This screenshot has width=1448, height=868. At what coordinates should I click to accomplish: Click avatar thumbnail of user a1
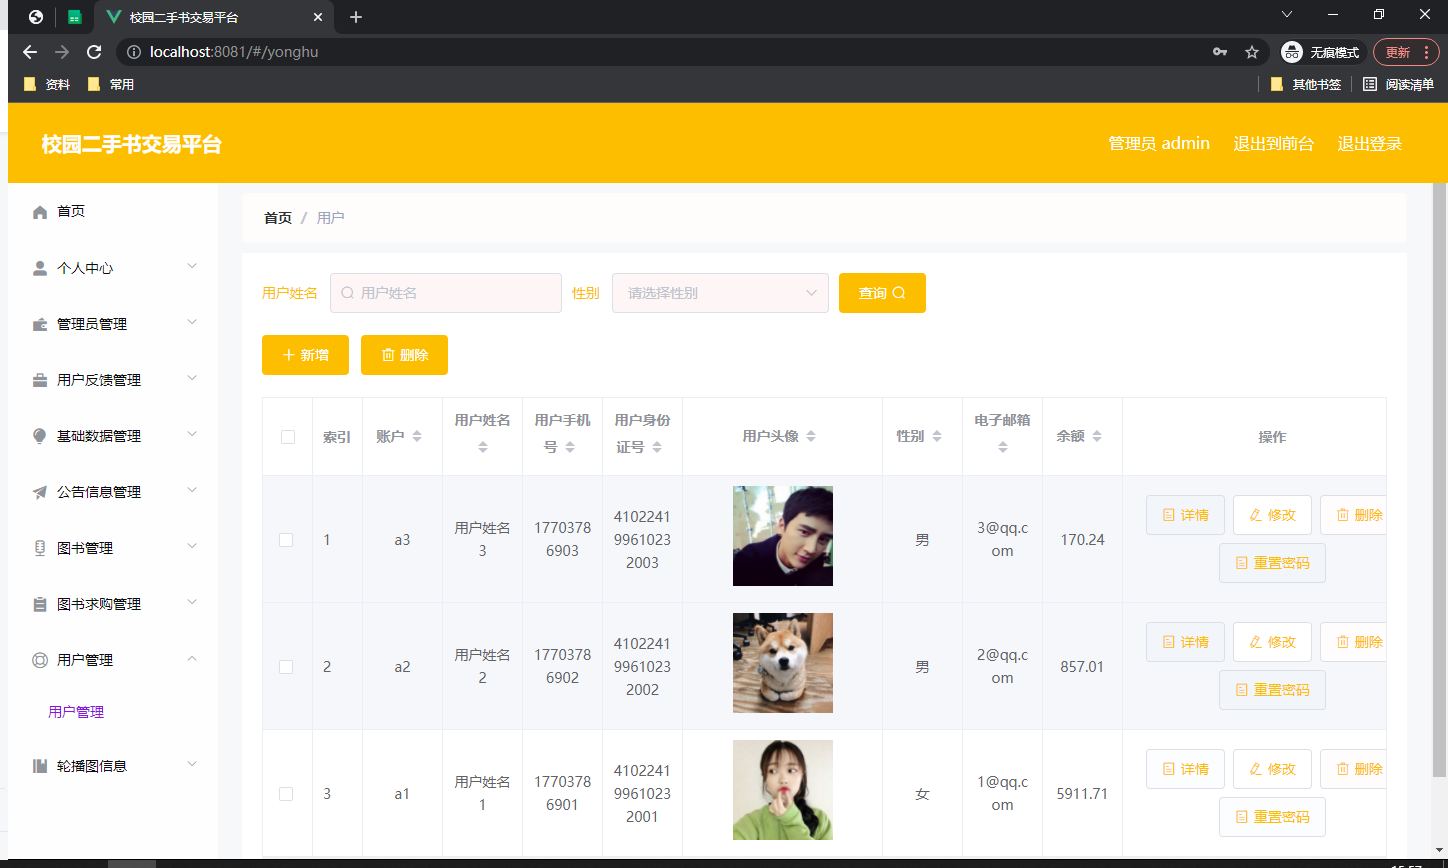click(x=783, y=790)
